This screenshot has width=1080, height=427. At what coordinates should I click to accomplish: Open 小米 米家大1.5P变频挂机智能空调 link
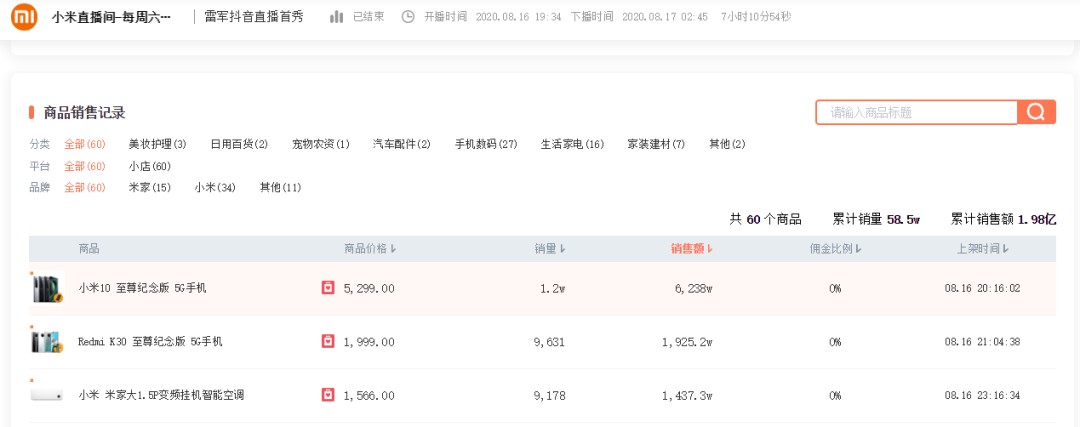[x=160, y=395]
